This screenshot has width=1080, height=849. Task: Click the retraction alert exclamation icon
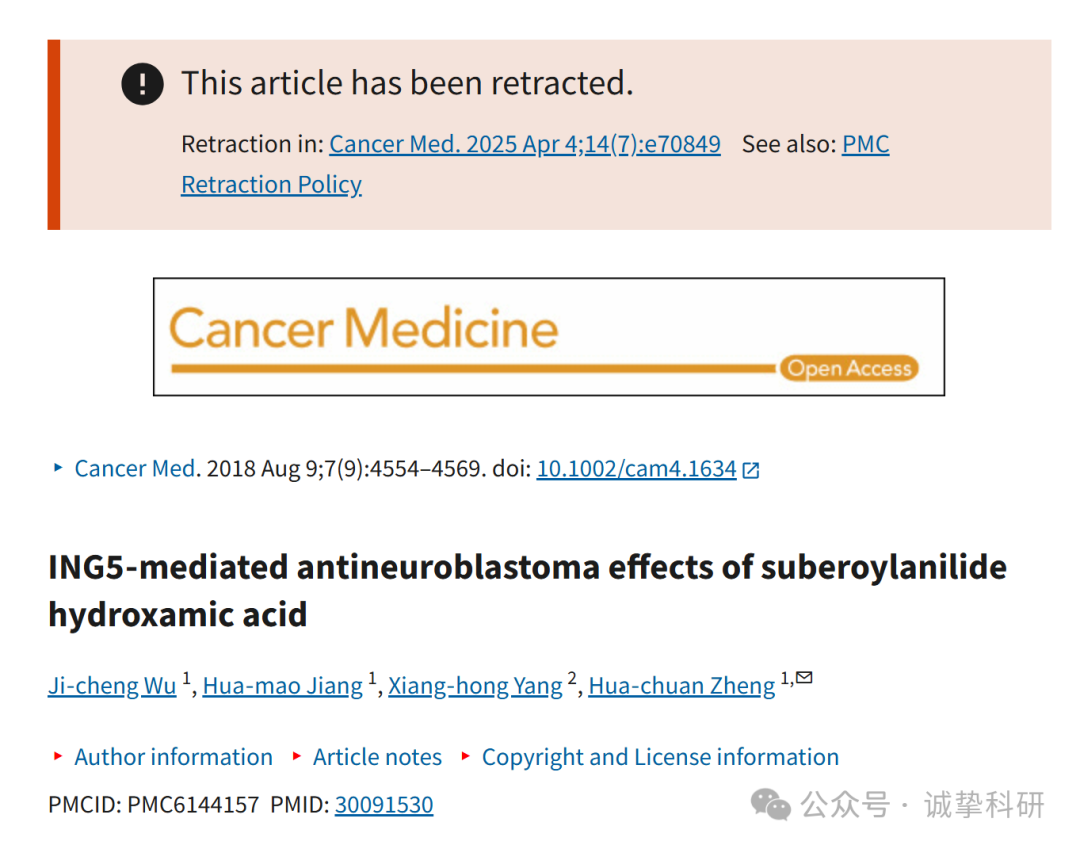pos(143,84)
